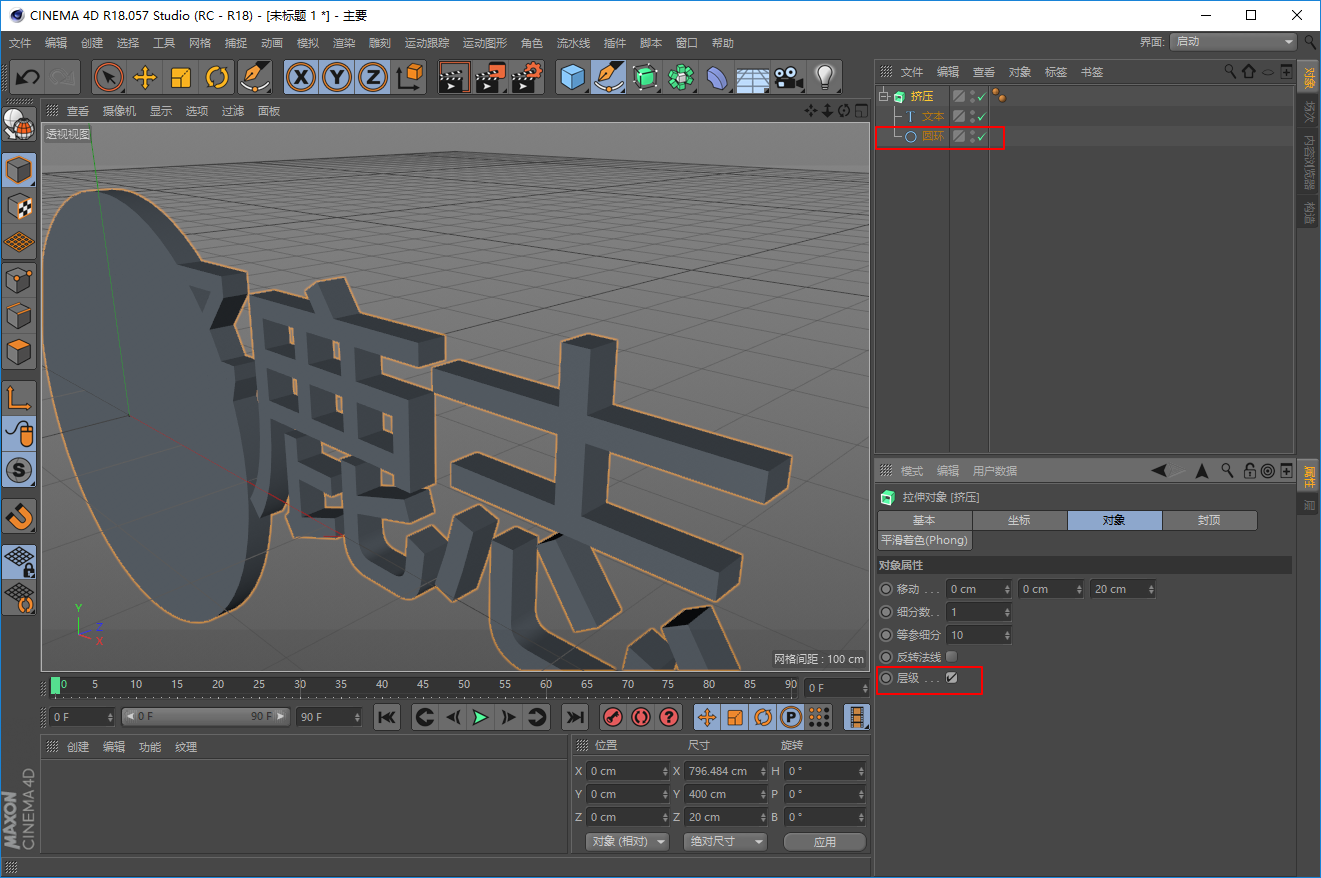Image resolution: width=1321 pixels, height=878 pixels.
Task: Toggle the 反转法线 checkbox
Action: 952,656
